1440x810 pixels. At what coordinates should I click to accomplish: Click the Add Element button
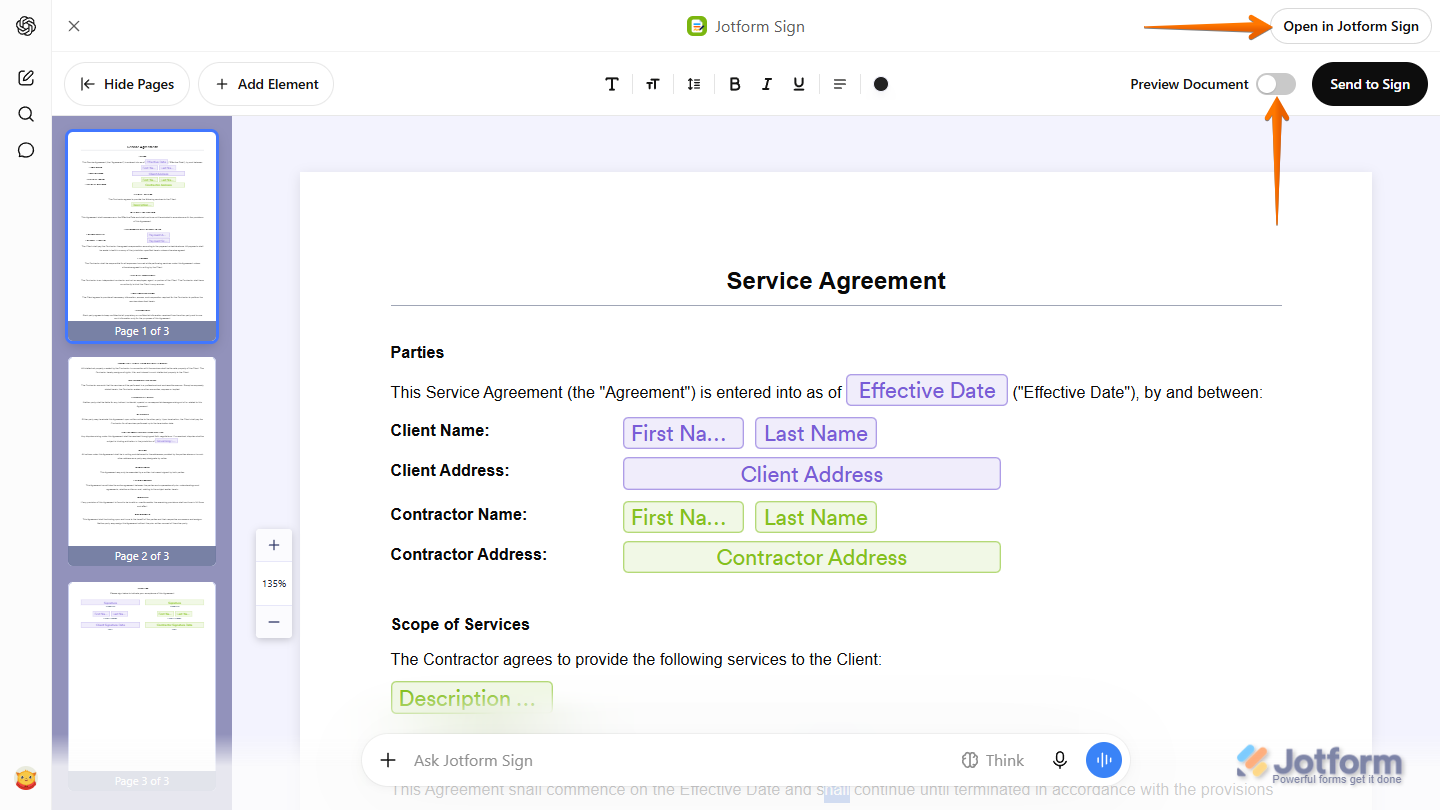click(x=266, y=84)
